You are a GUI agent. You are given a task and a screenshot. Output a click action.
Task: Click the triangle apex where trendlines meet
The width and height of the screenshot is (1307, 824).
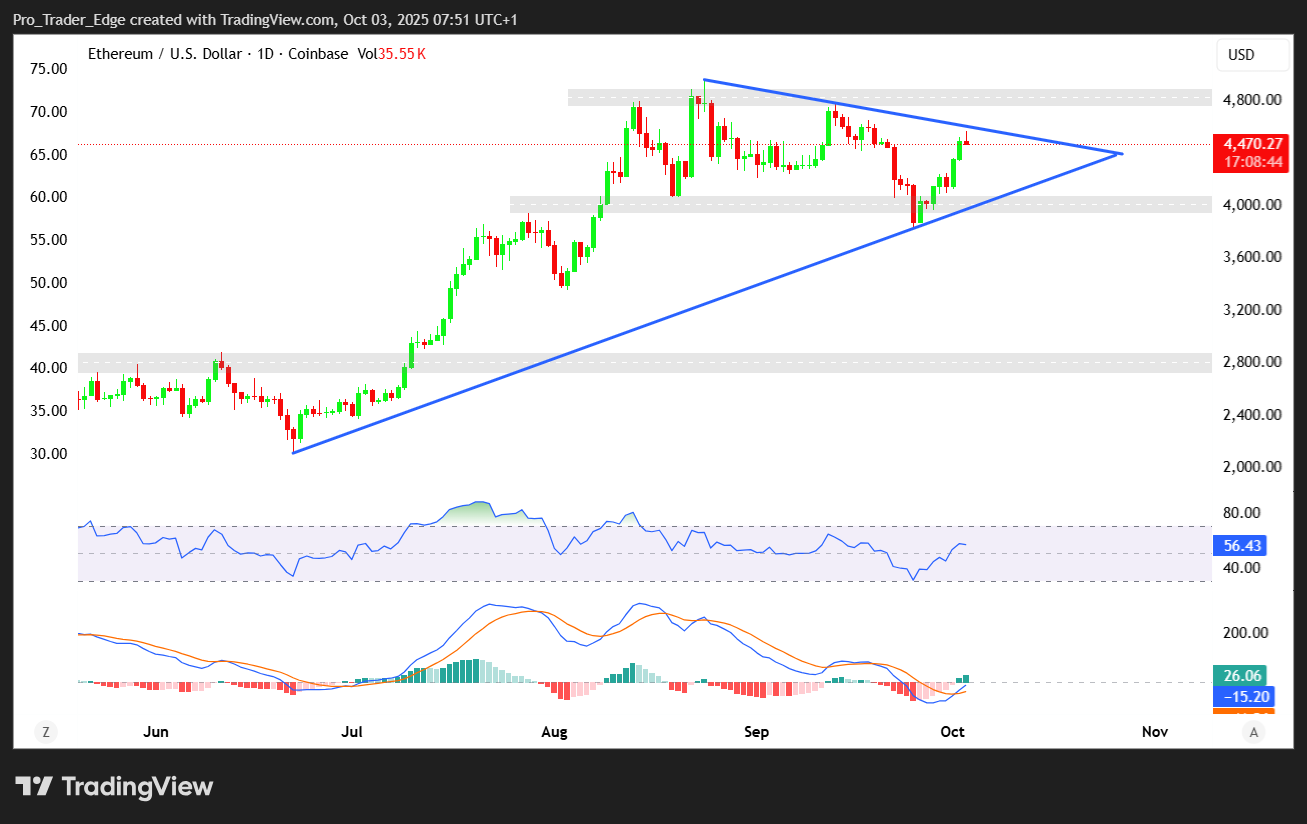(1121, 153)
